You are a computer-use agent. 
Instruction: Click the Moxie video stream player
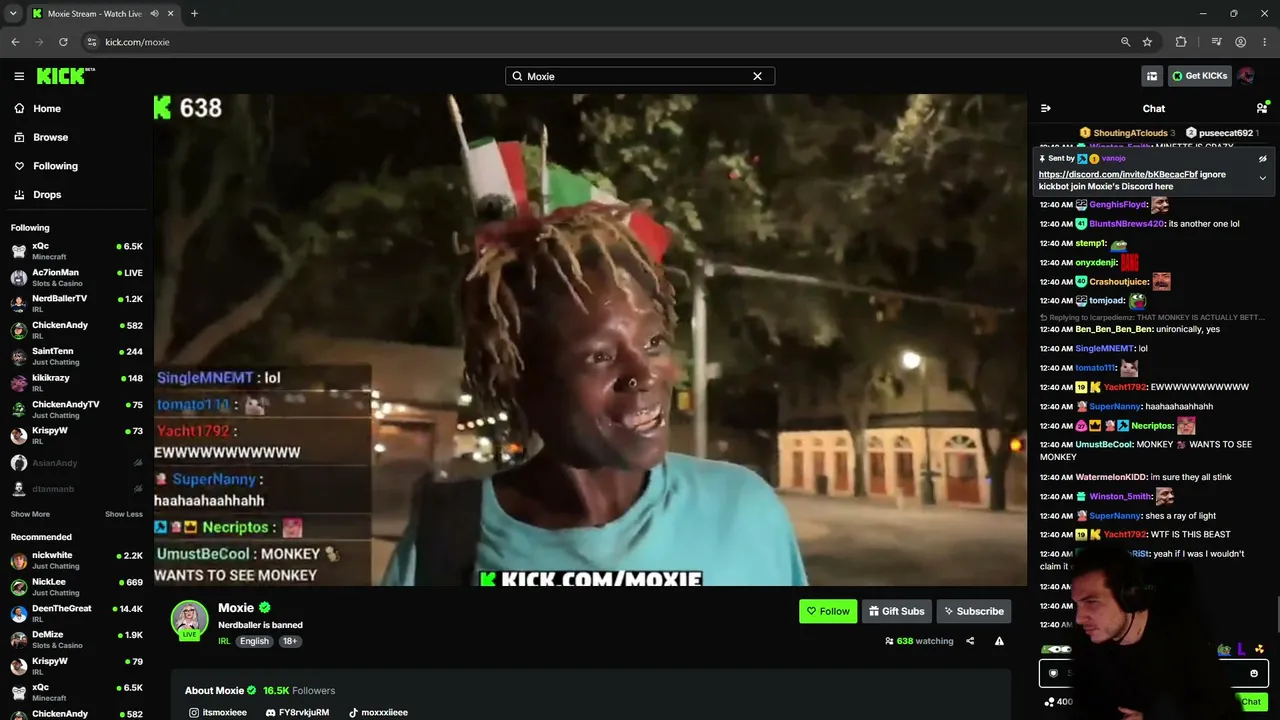(590, 340)
